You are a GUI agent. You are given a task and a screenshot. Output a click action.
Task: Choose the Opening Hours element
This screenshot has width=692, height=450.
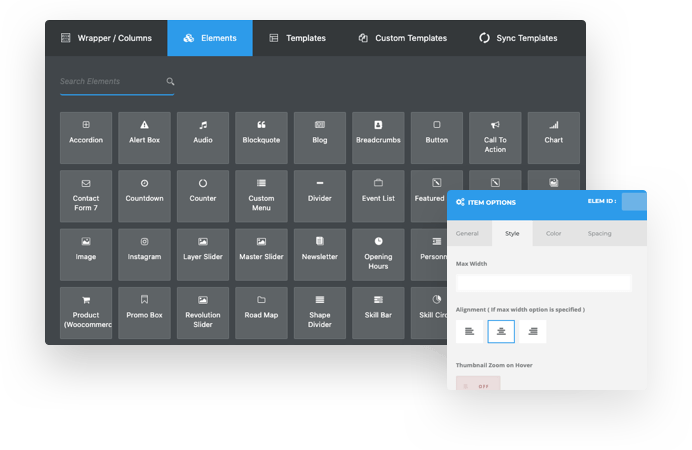378,254
